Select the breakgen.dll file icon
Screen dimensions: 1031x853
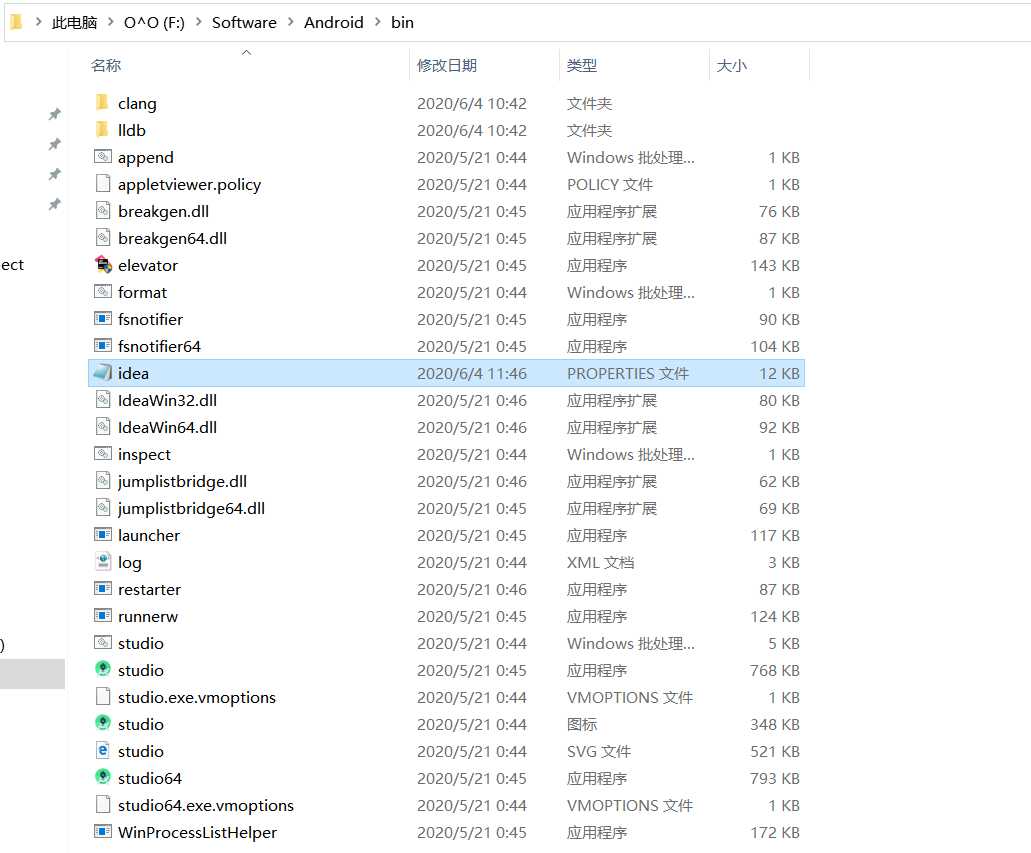pos(103,210)
